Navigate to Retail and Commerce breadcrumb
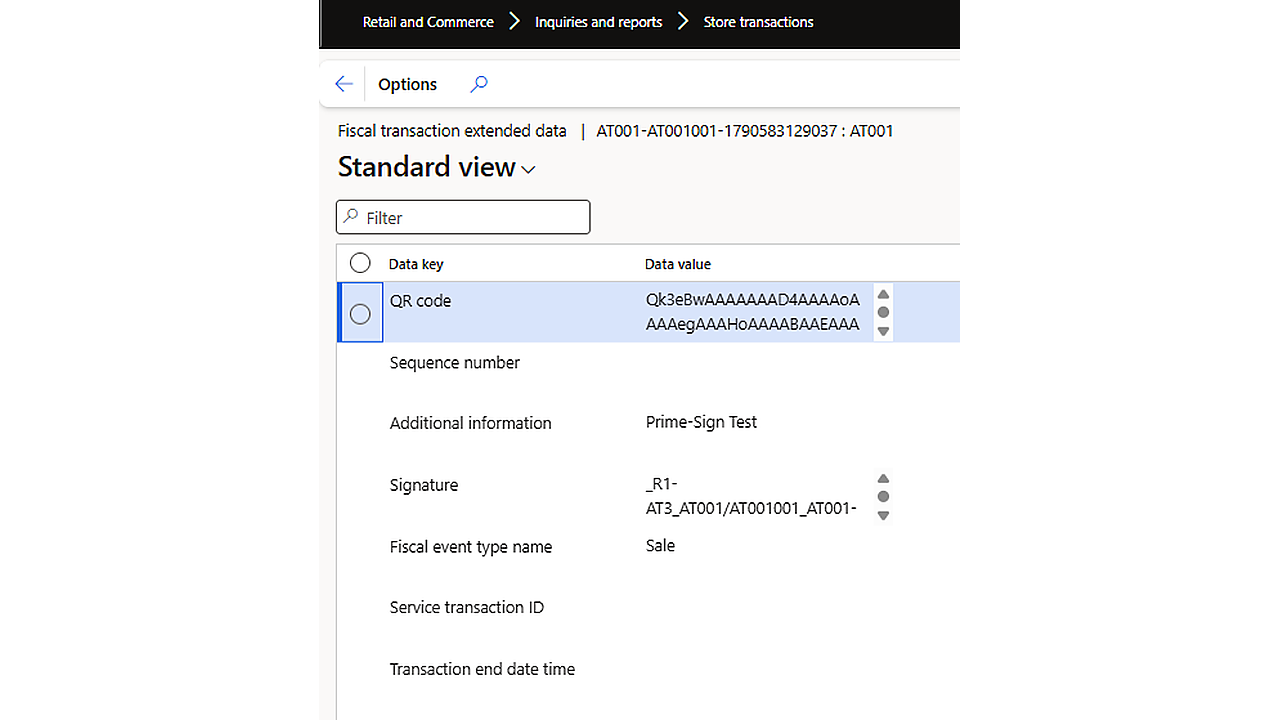 tap(428, 22)
